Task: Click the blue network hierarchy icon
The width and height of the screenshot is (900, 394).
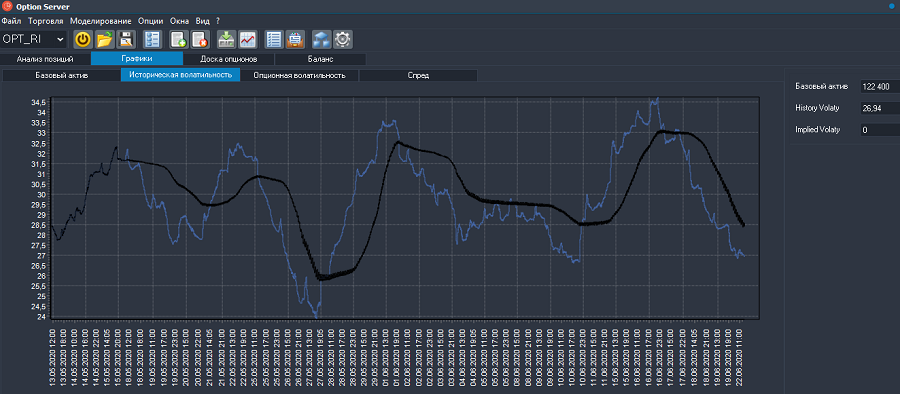Action: (x=321, y=40)
